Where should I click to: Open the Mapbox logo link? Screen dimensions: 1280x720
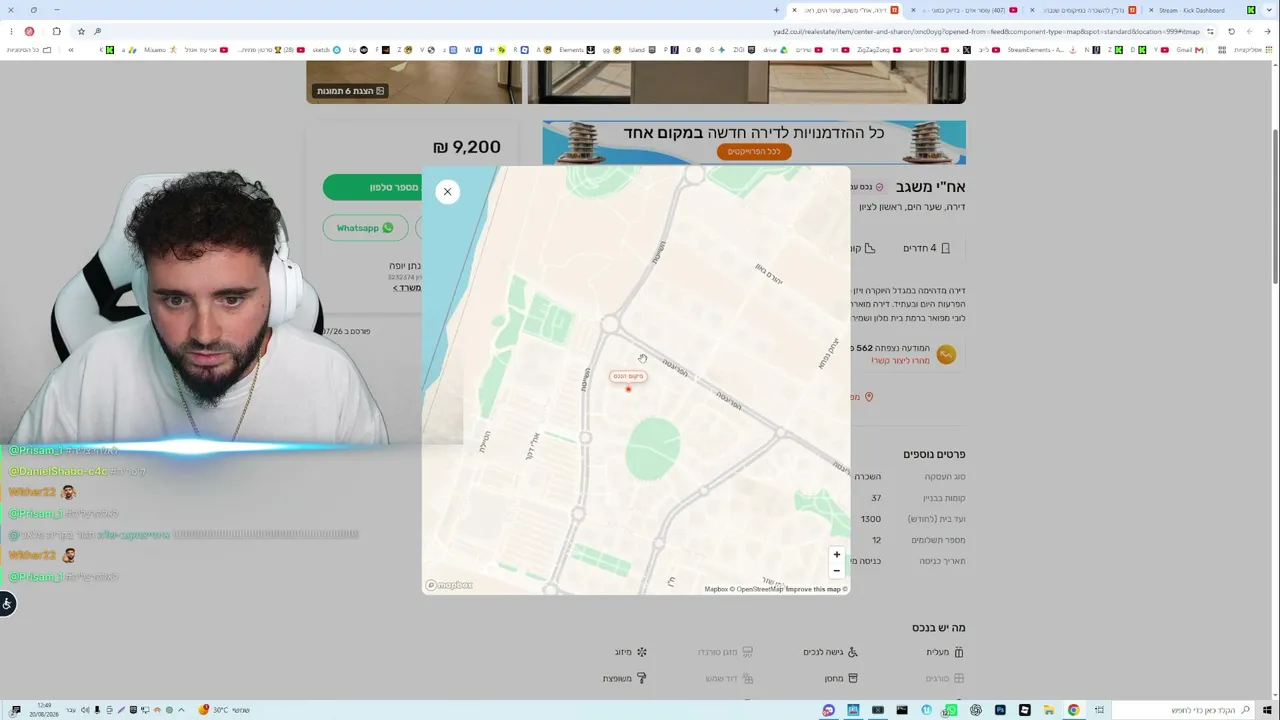(x=449, y=585)
